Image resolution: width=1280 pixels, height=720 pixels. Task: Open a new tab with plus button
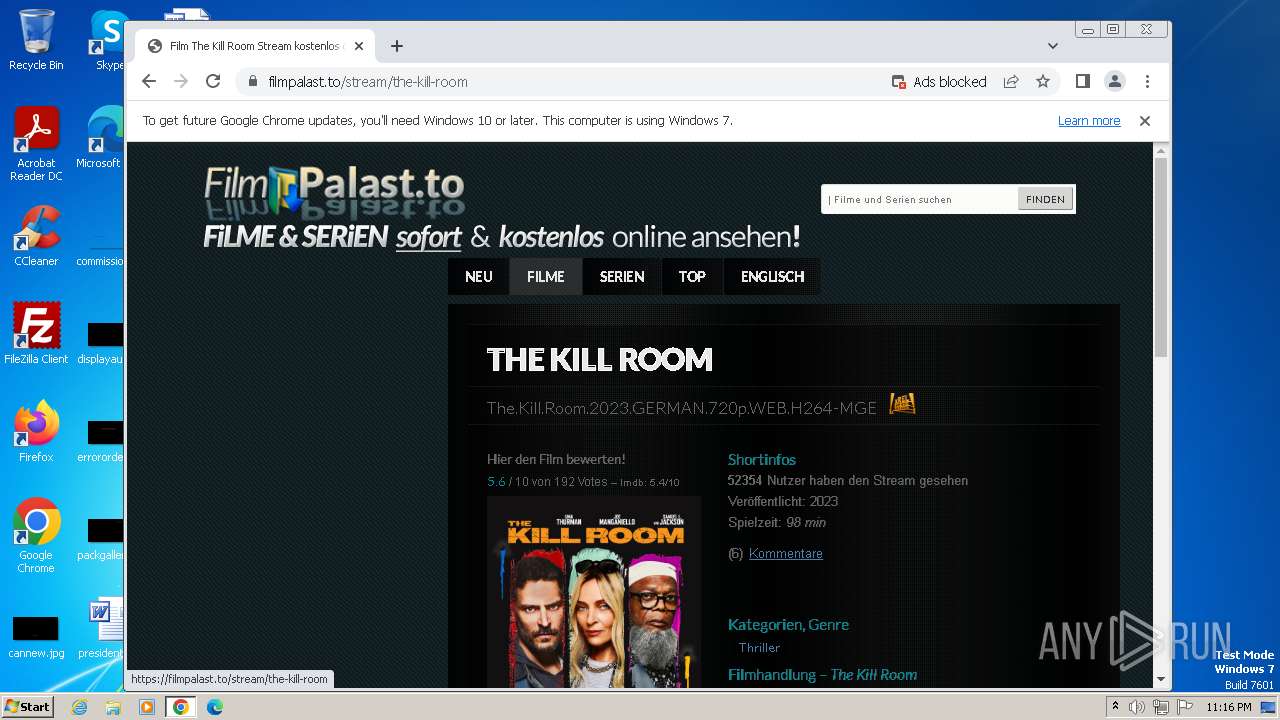click(x=397, y=46)
